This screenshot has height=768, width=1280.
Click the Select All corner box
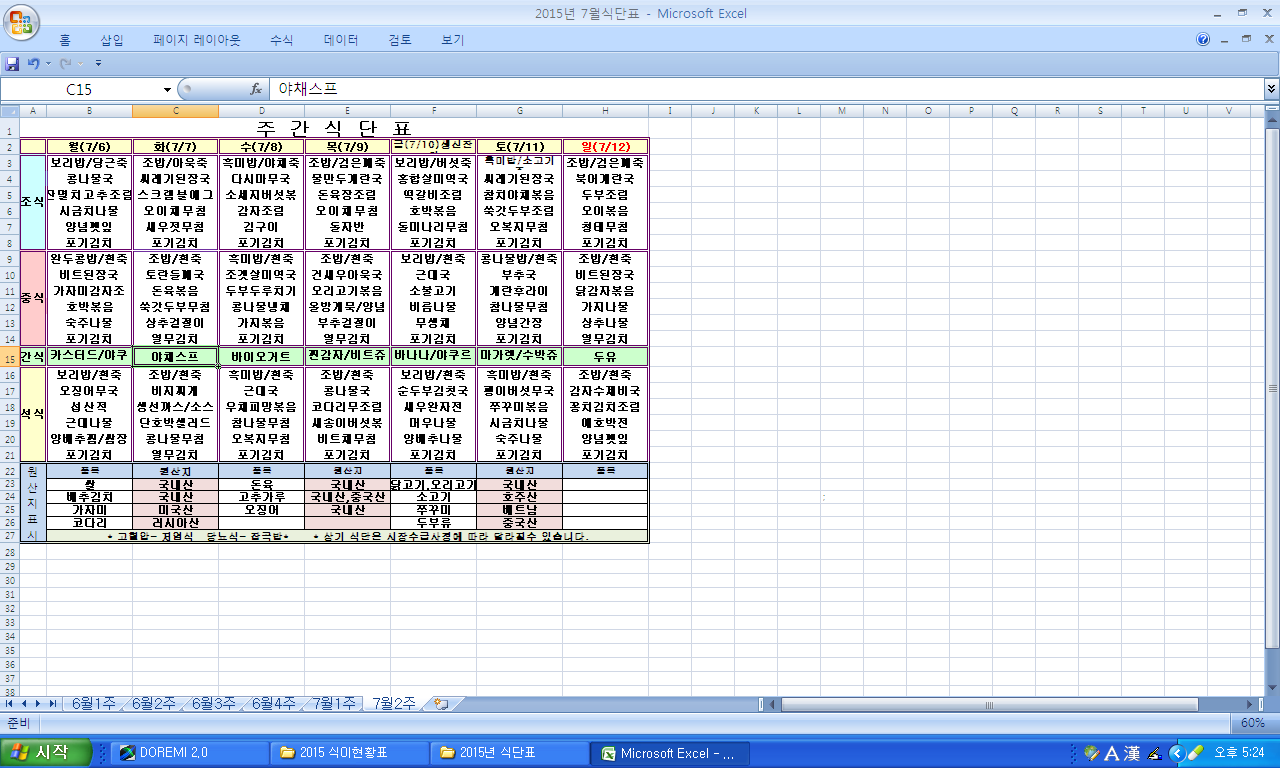(x=9, y=110)
